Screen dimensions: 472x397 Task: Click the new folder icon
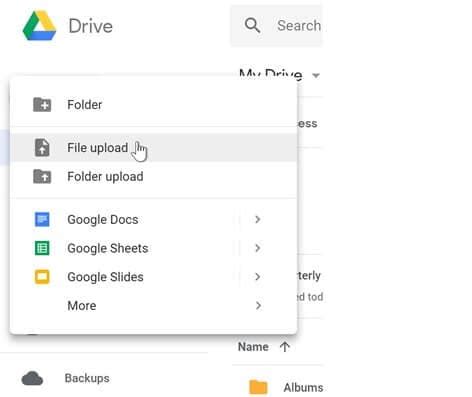click(42, 105)
